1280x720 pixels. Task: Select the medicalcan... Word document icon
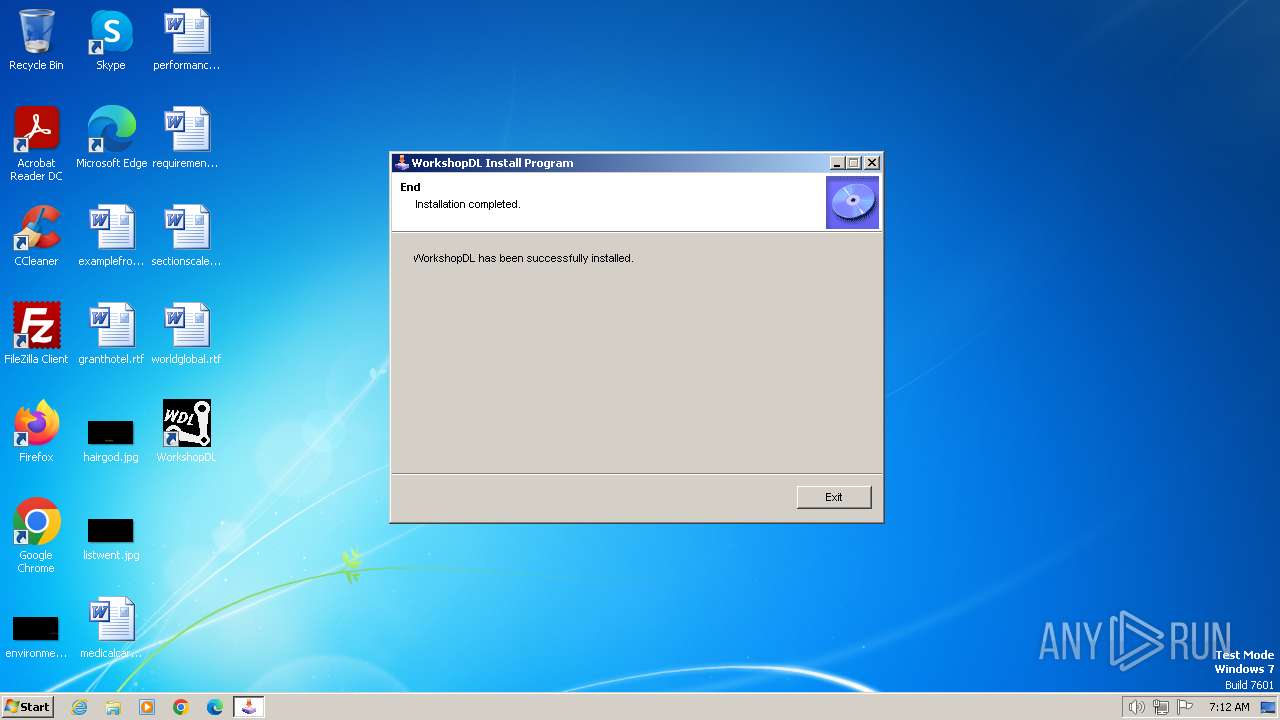111,629
